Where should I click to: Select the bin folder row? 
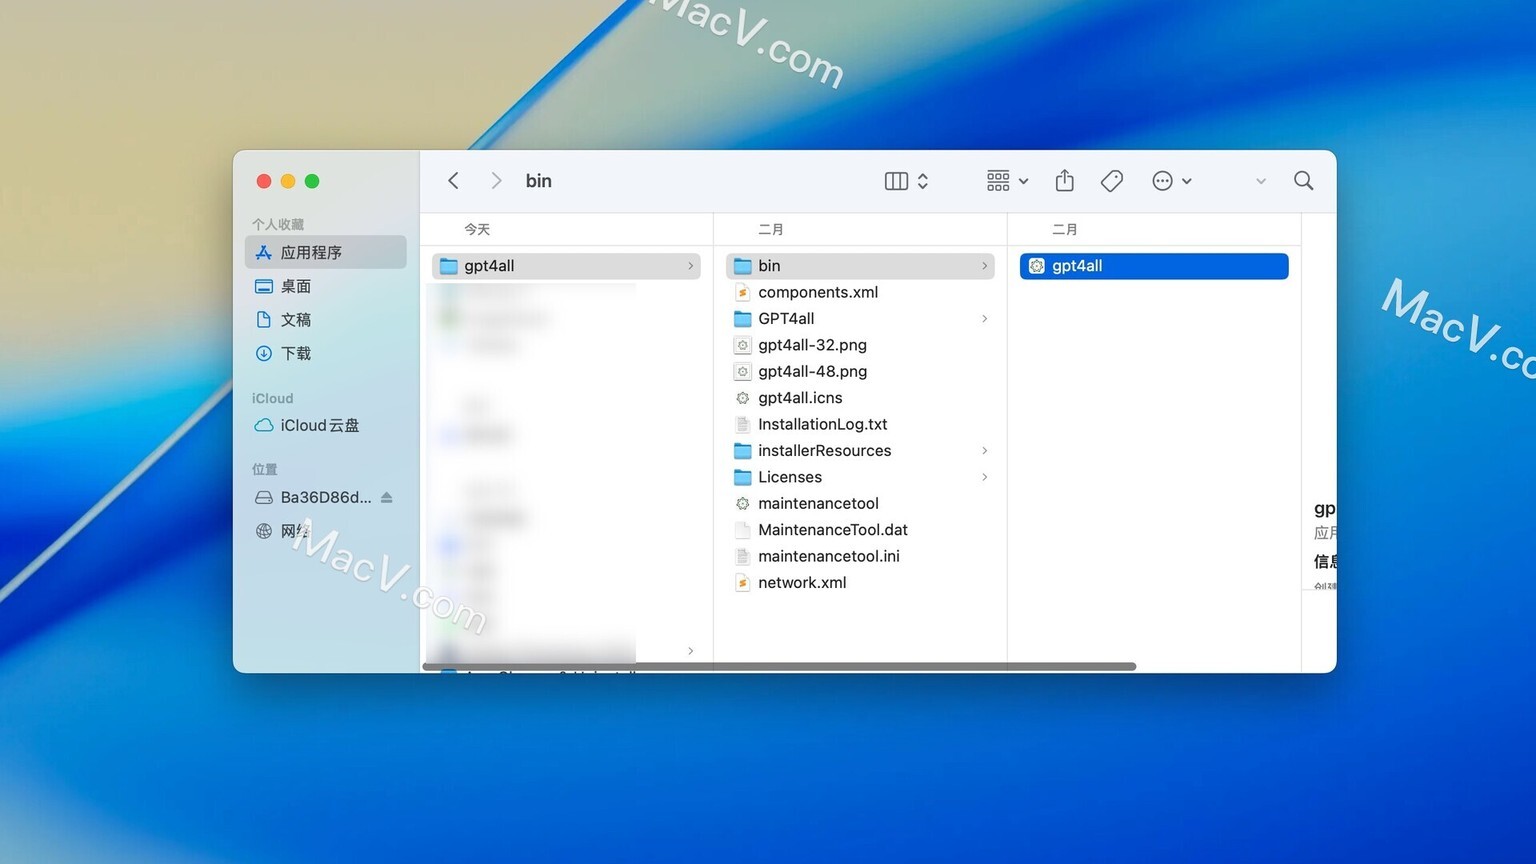click(x=860, y=266)
